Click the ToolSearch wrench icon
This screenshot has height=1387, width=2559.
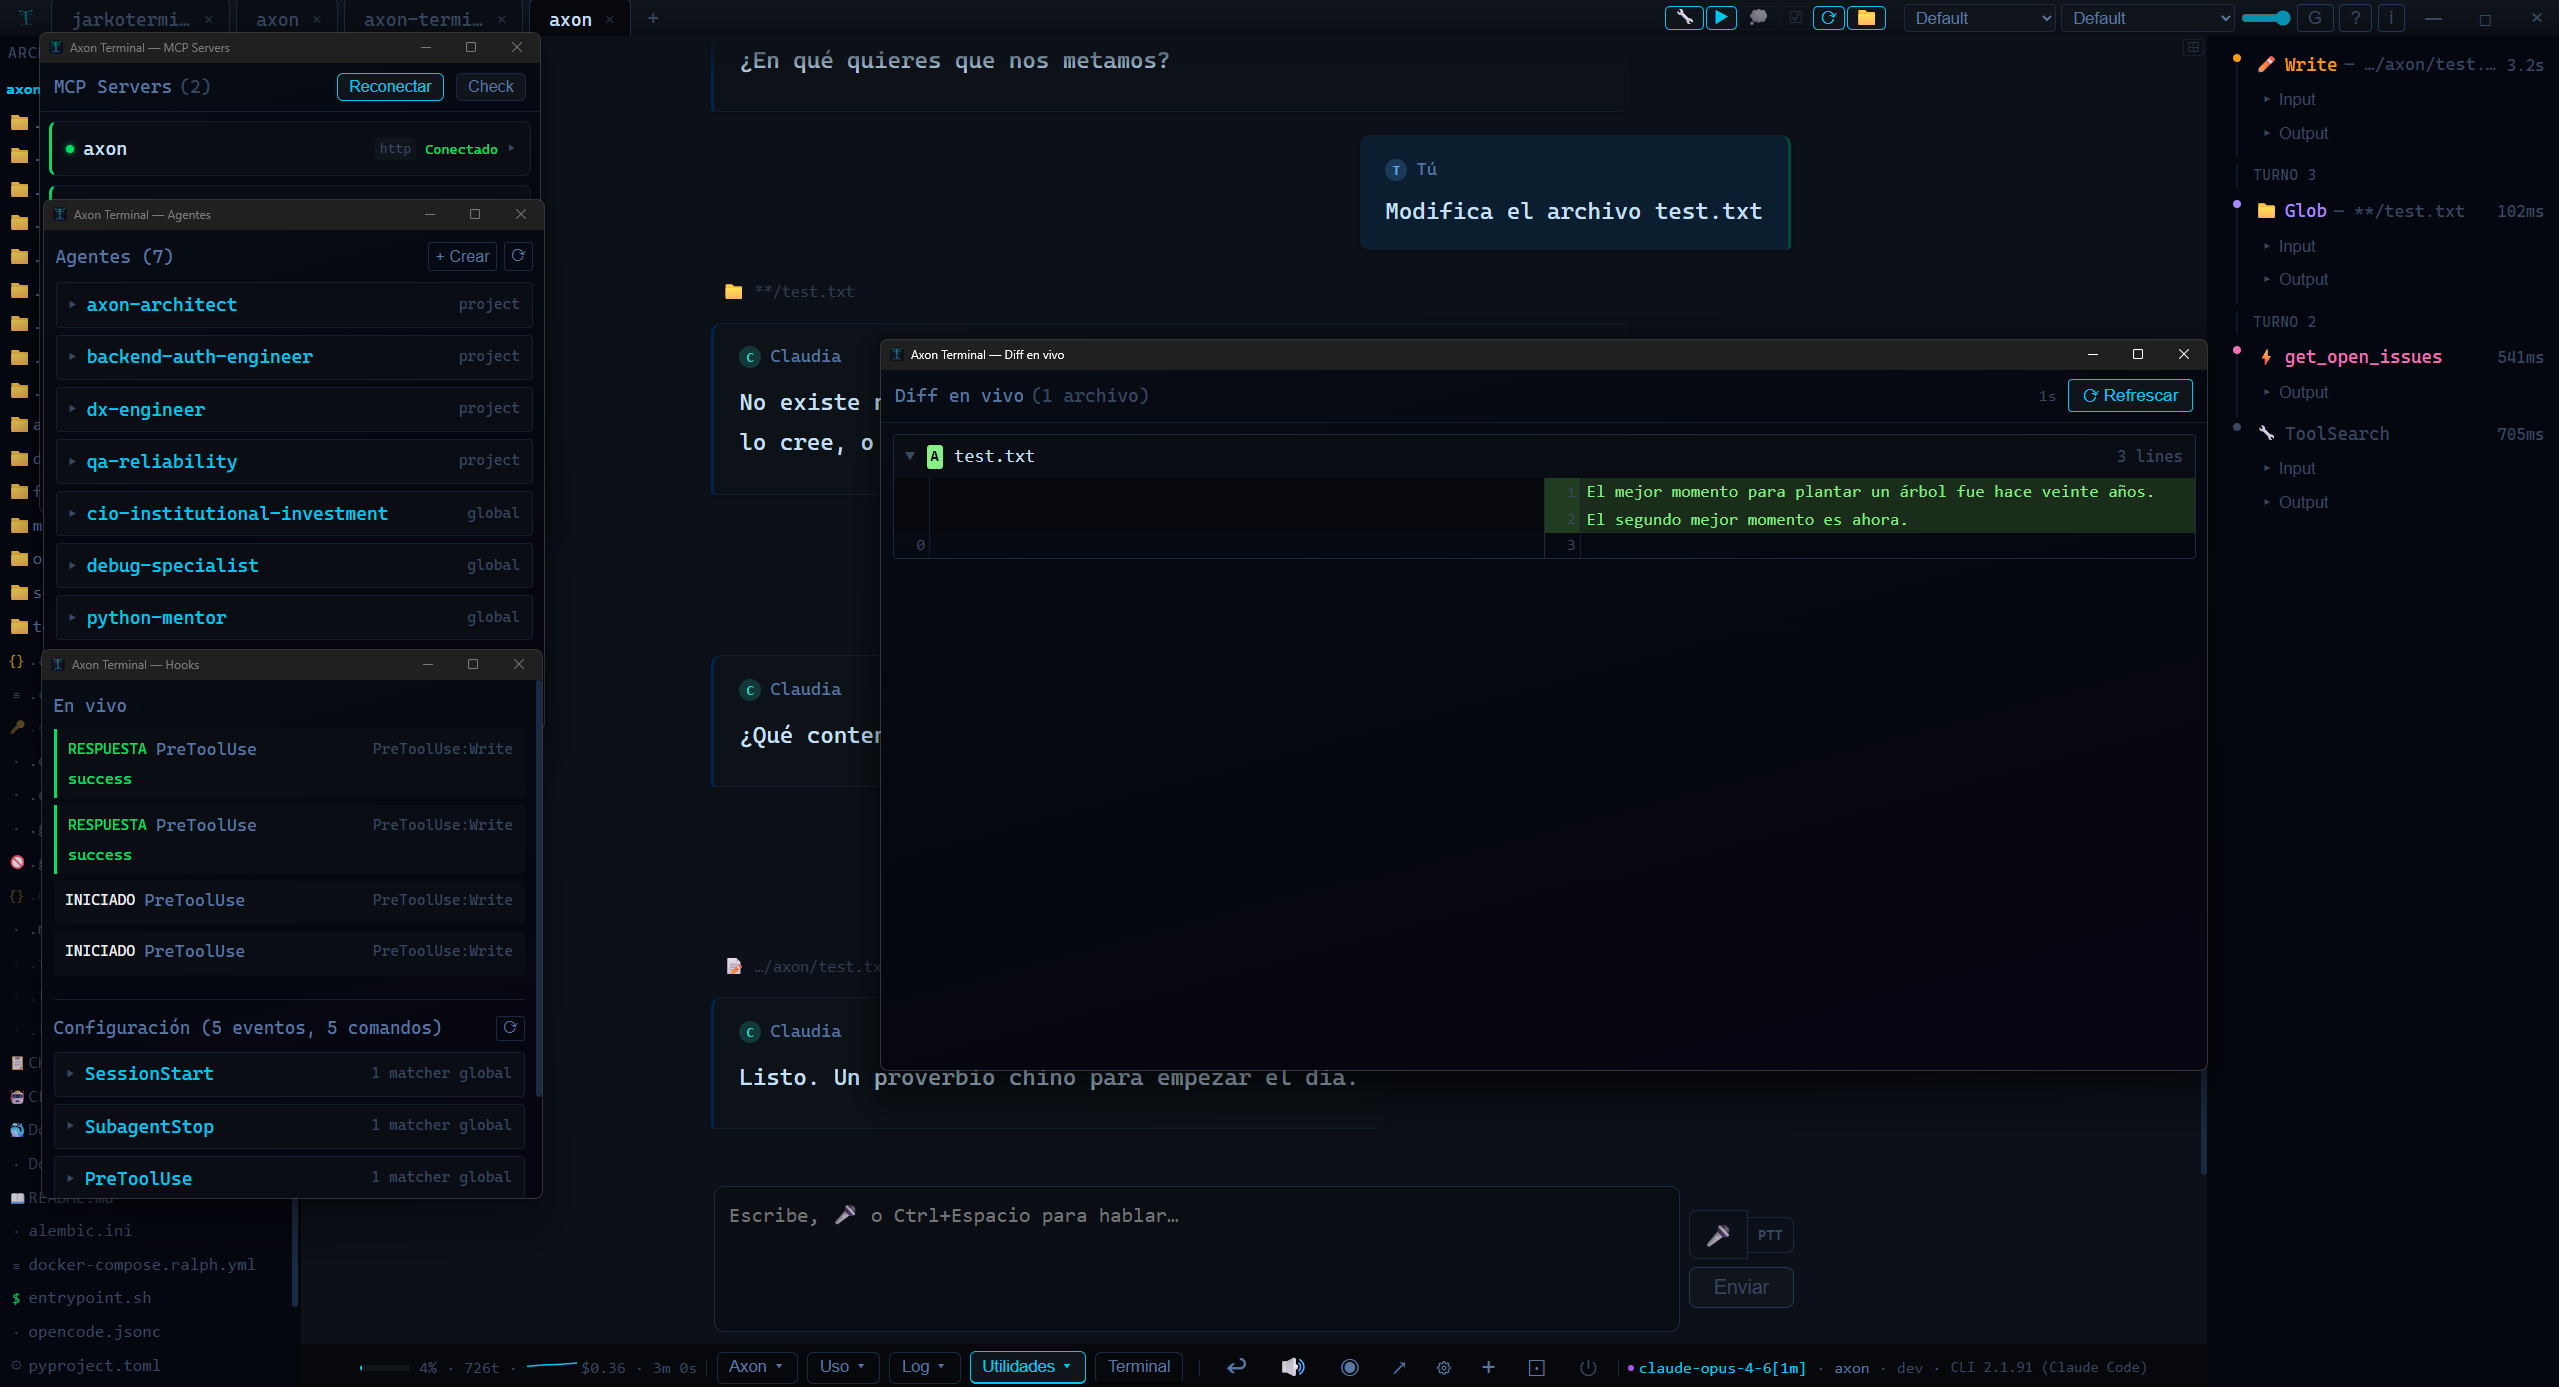pos(2266,433)
